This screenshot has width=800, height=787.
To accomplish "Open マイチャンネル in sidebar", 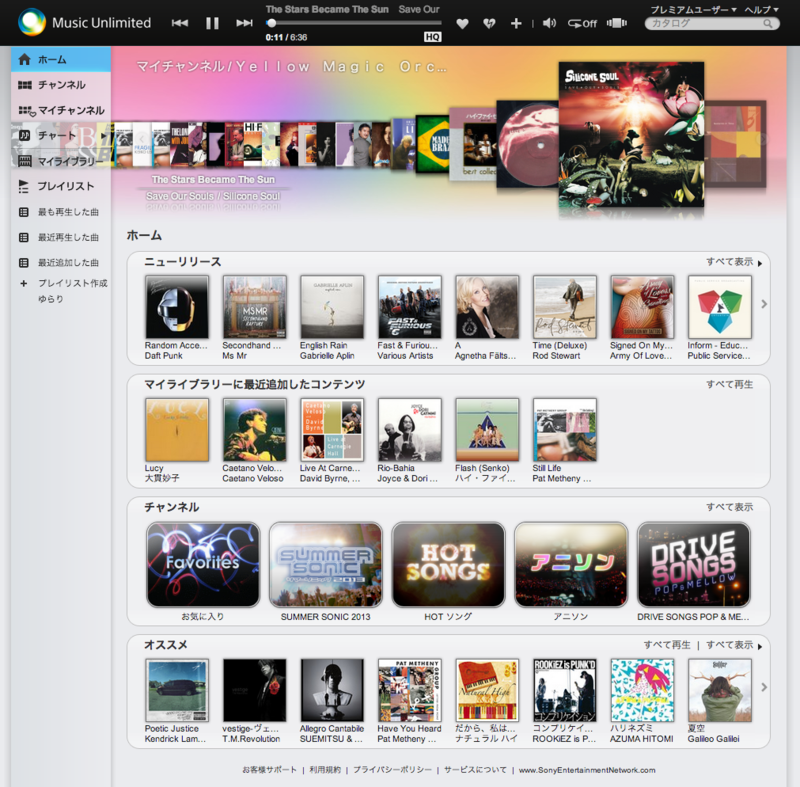I will pyautogui.click(x=61, y=110).
